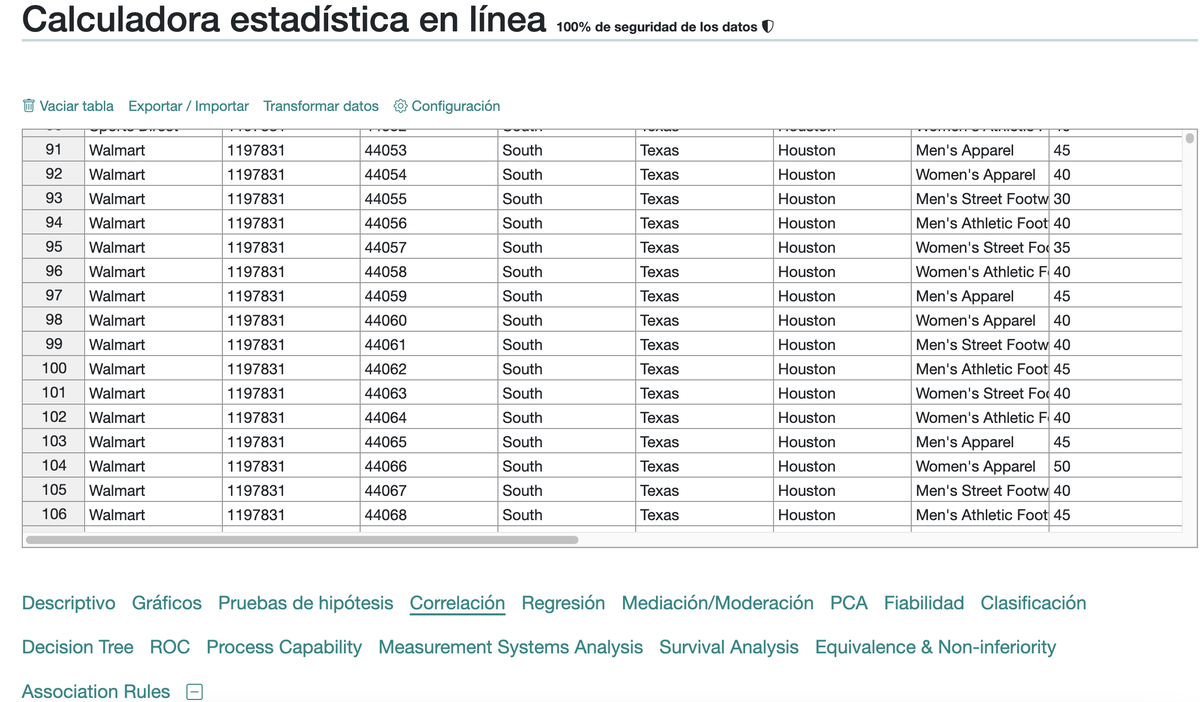Select row header number 100
The width and height of the screenshot is (1200, 702).
coord(54,369)
